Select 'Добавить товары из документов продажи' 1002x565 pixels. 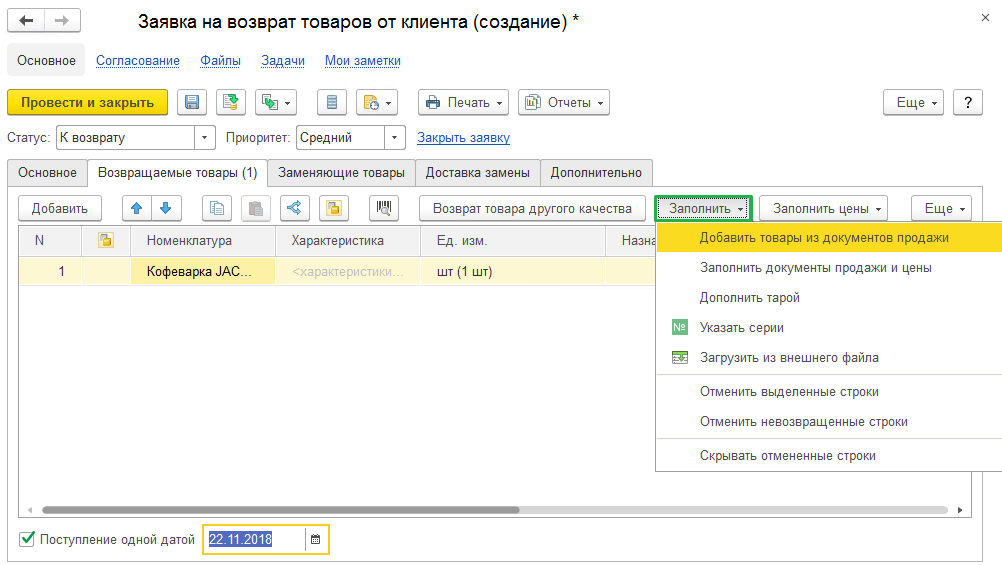click(x=824, y=238)
